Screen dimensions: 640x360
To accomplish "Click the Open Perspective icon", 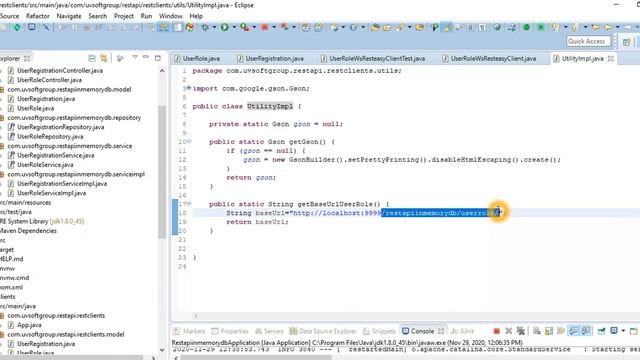I will point(627,42).
